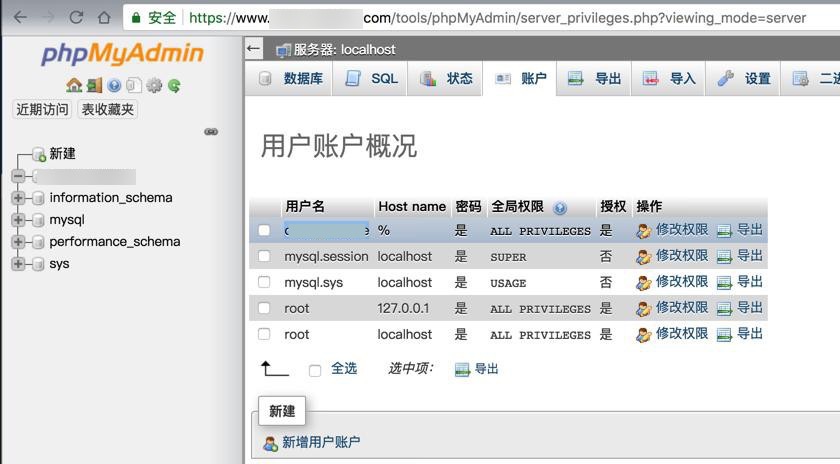Reload the browser page
The width and height of the screenshot is (840, 464).
point(76,18)
